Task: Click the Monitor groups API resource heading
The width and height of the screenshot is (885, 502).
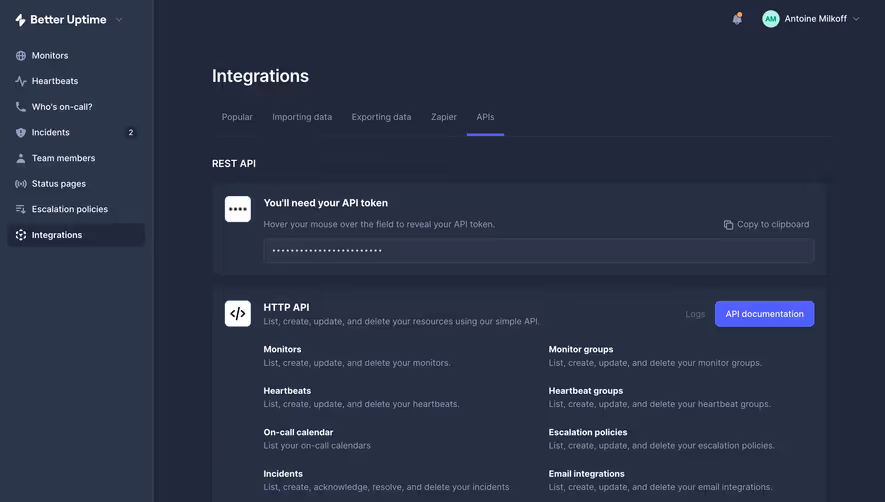Action: click(581, 349)
